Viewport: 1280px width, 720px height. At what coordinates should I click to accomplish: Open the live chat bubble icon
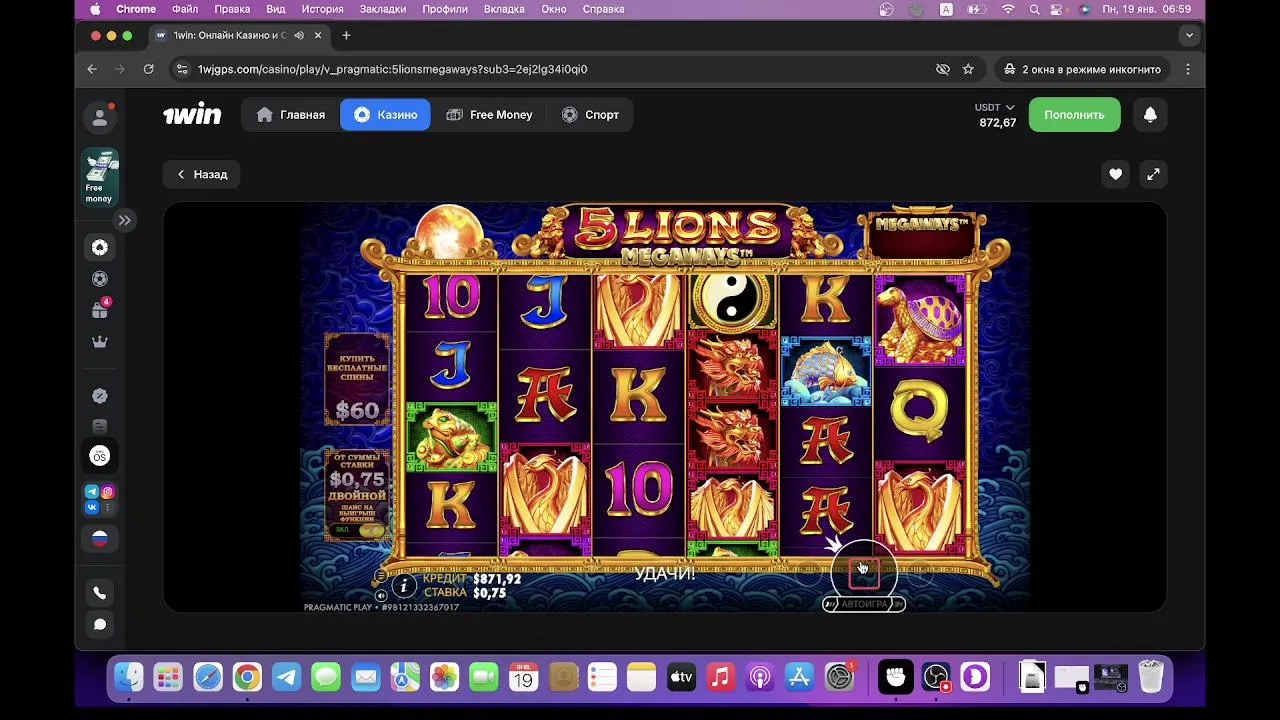pyautogui.click(x=100, y=625)
